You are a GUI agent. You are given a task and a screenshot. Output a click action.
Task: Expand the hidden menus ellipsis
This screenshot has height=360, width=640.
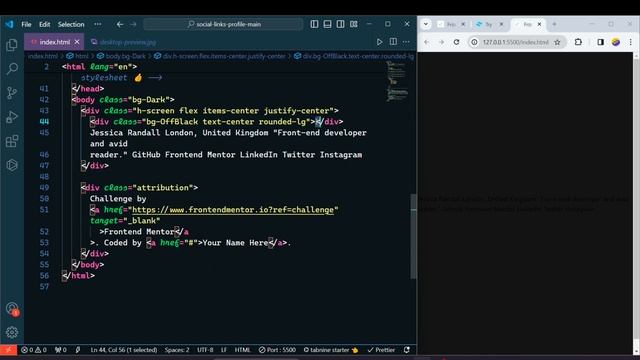pos(98,24)
